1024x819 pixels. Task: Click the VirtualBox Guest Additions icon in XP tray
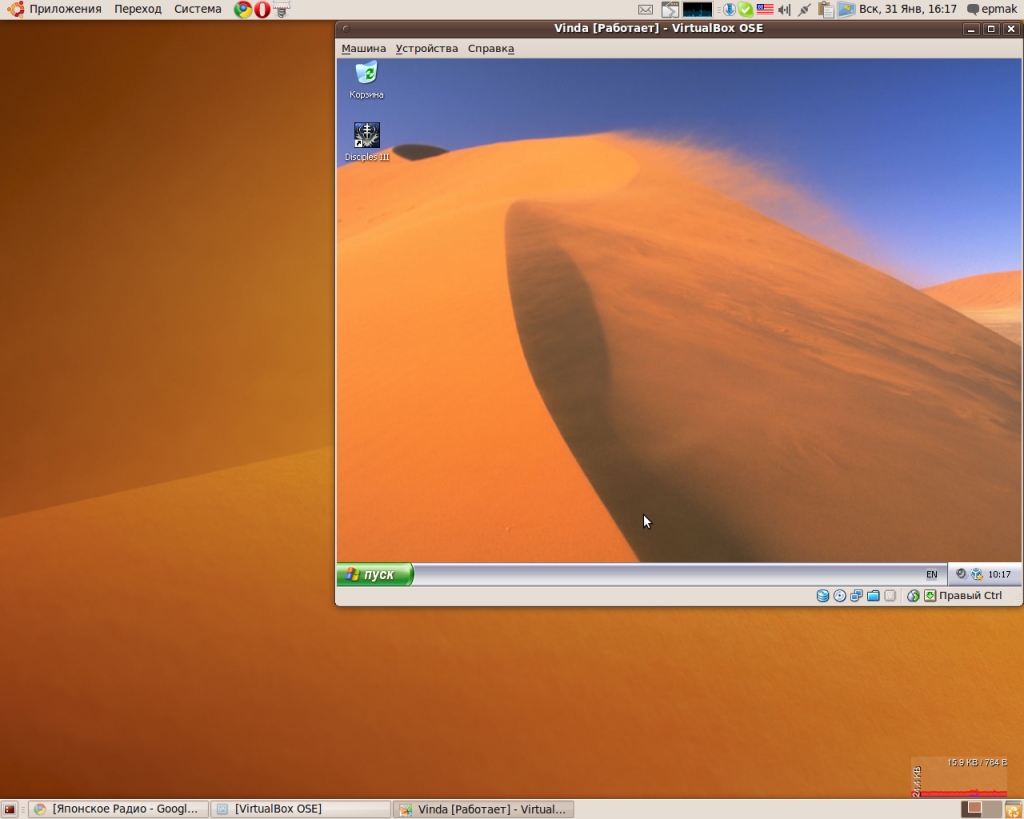click(977, 574)
